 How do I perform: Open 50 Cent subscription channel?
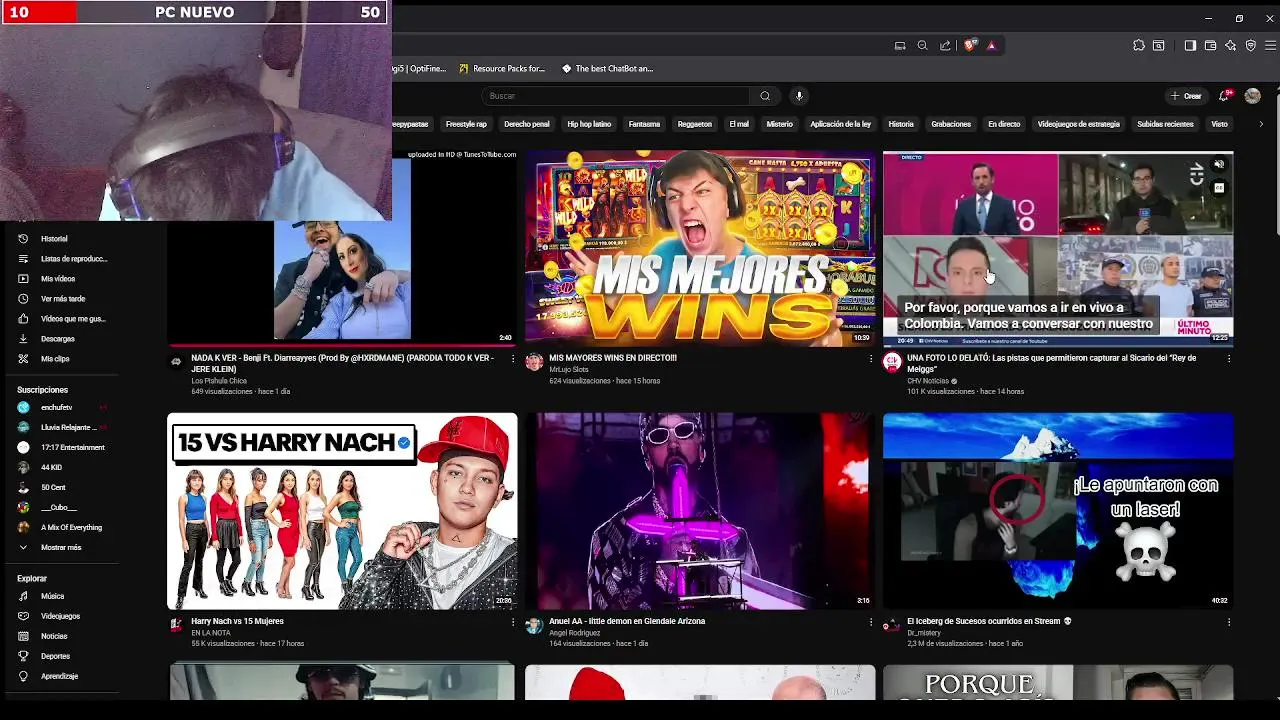click(x=53, y=488)
